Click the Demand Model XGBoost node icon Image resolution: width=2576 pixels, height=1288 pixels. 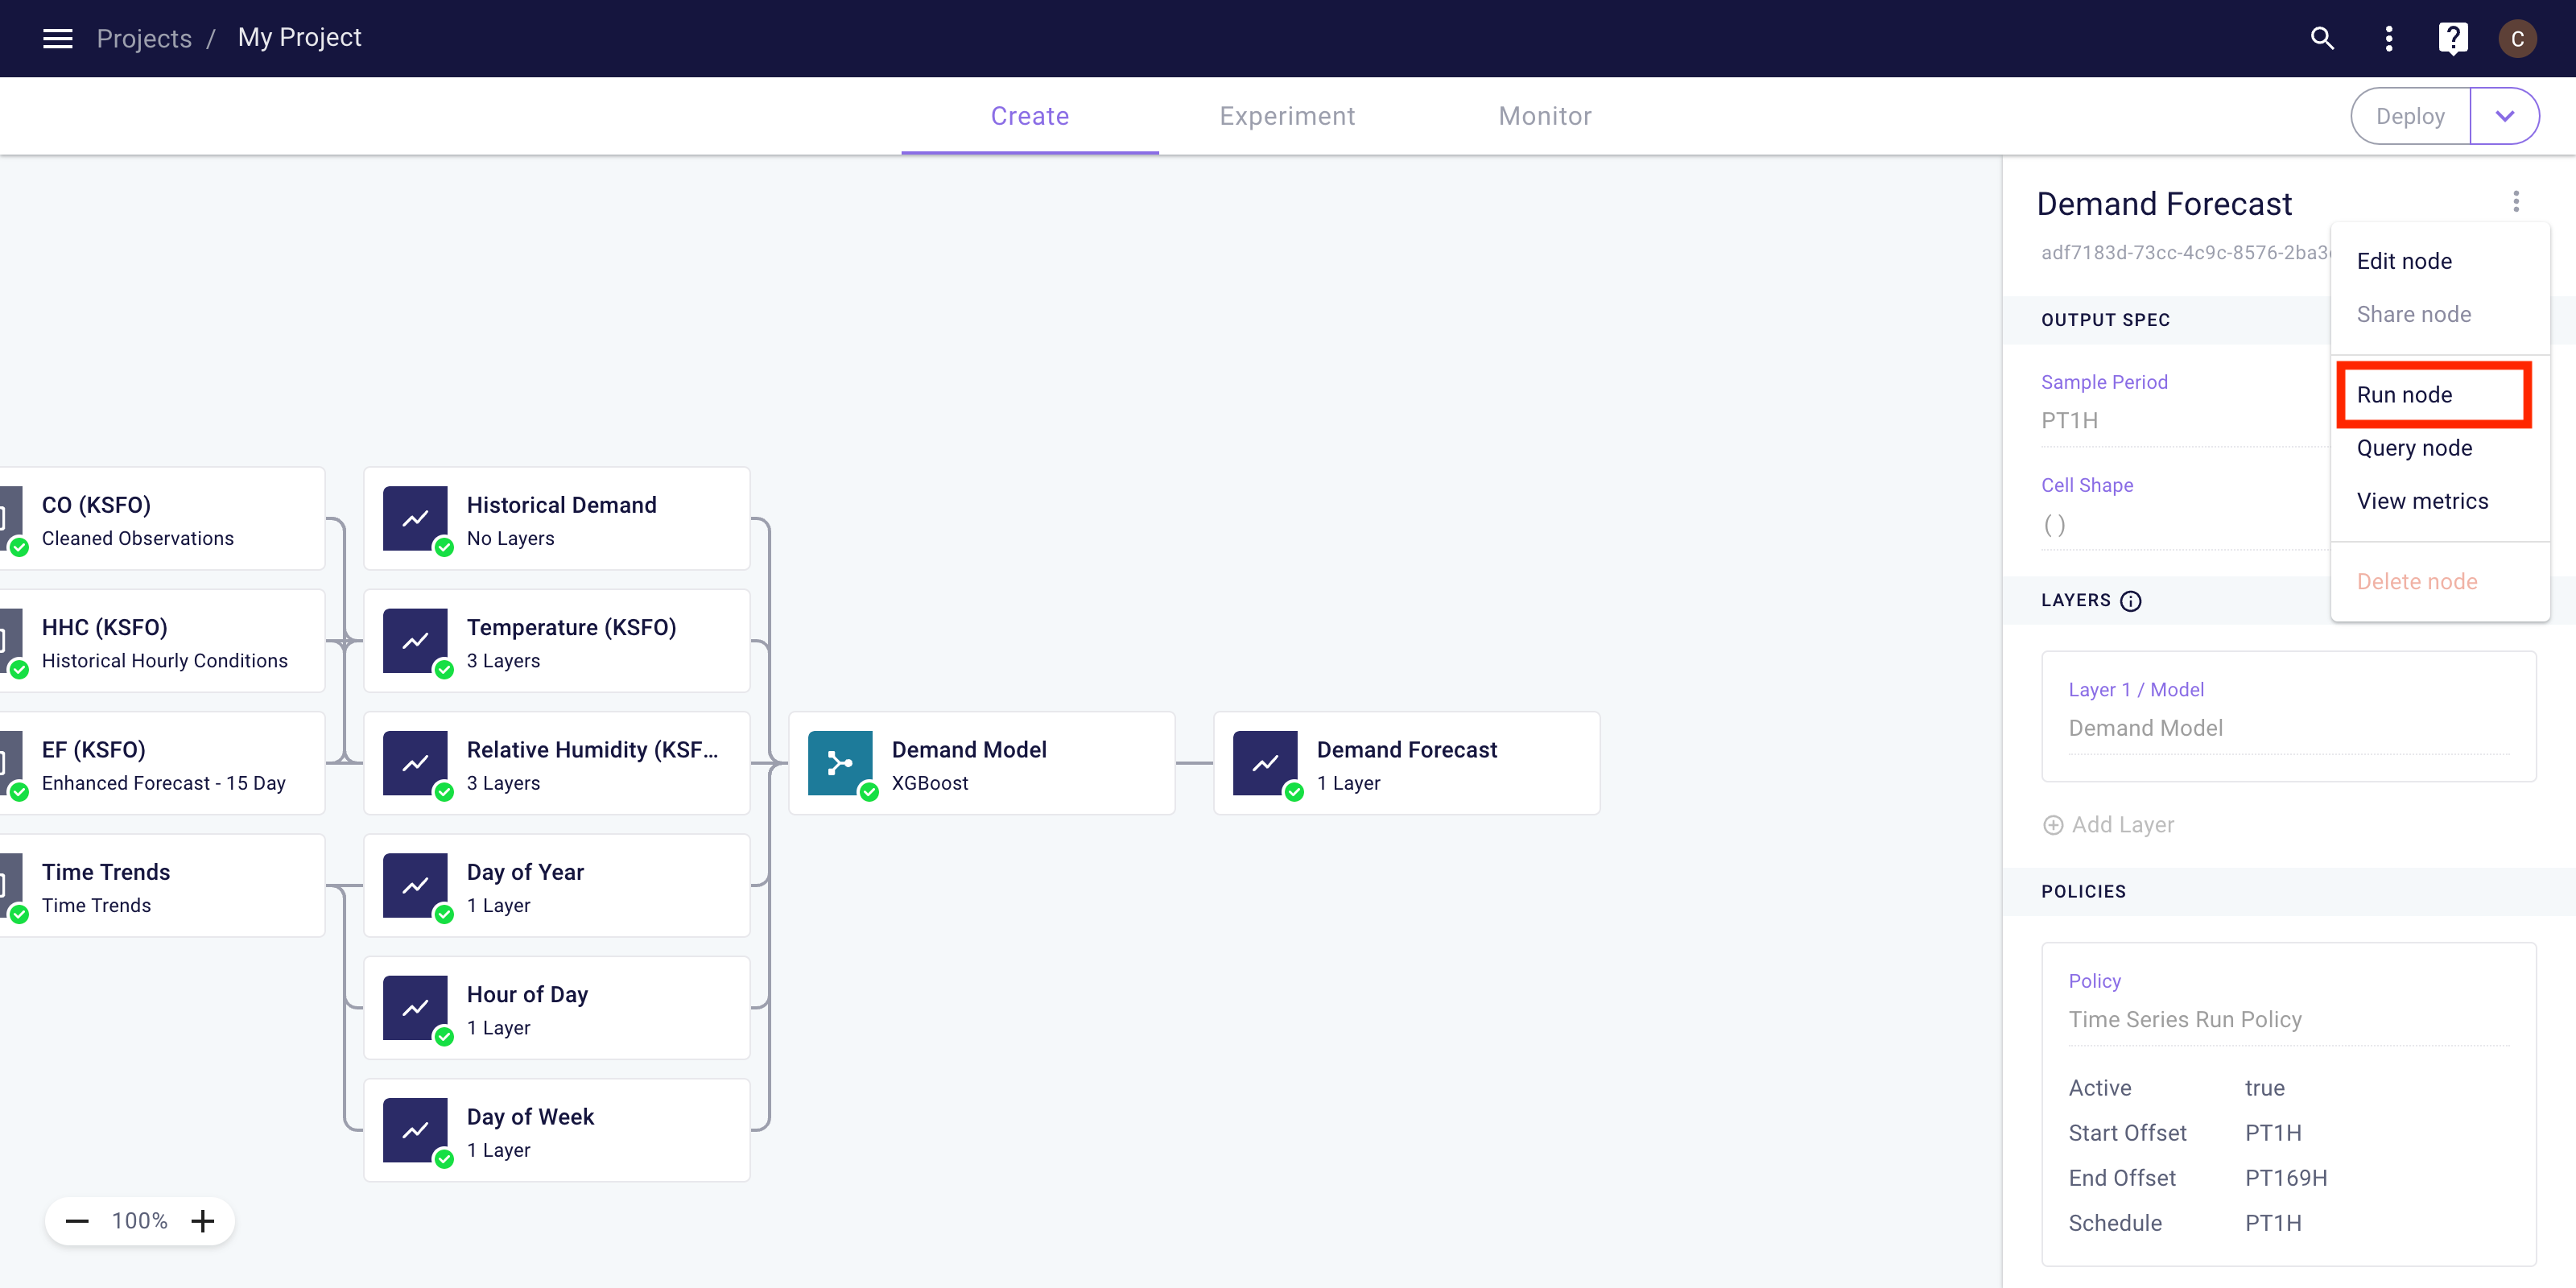(x=839, y=763)
